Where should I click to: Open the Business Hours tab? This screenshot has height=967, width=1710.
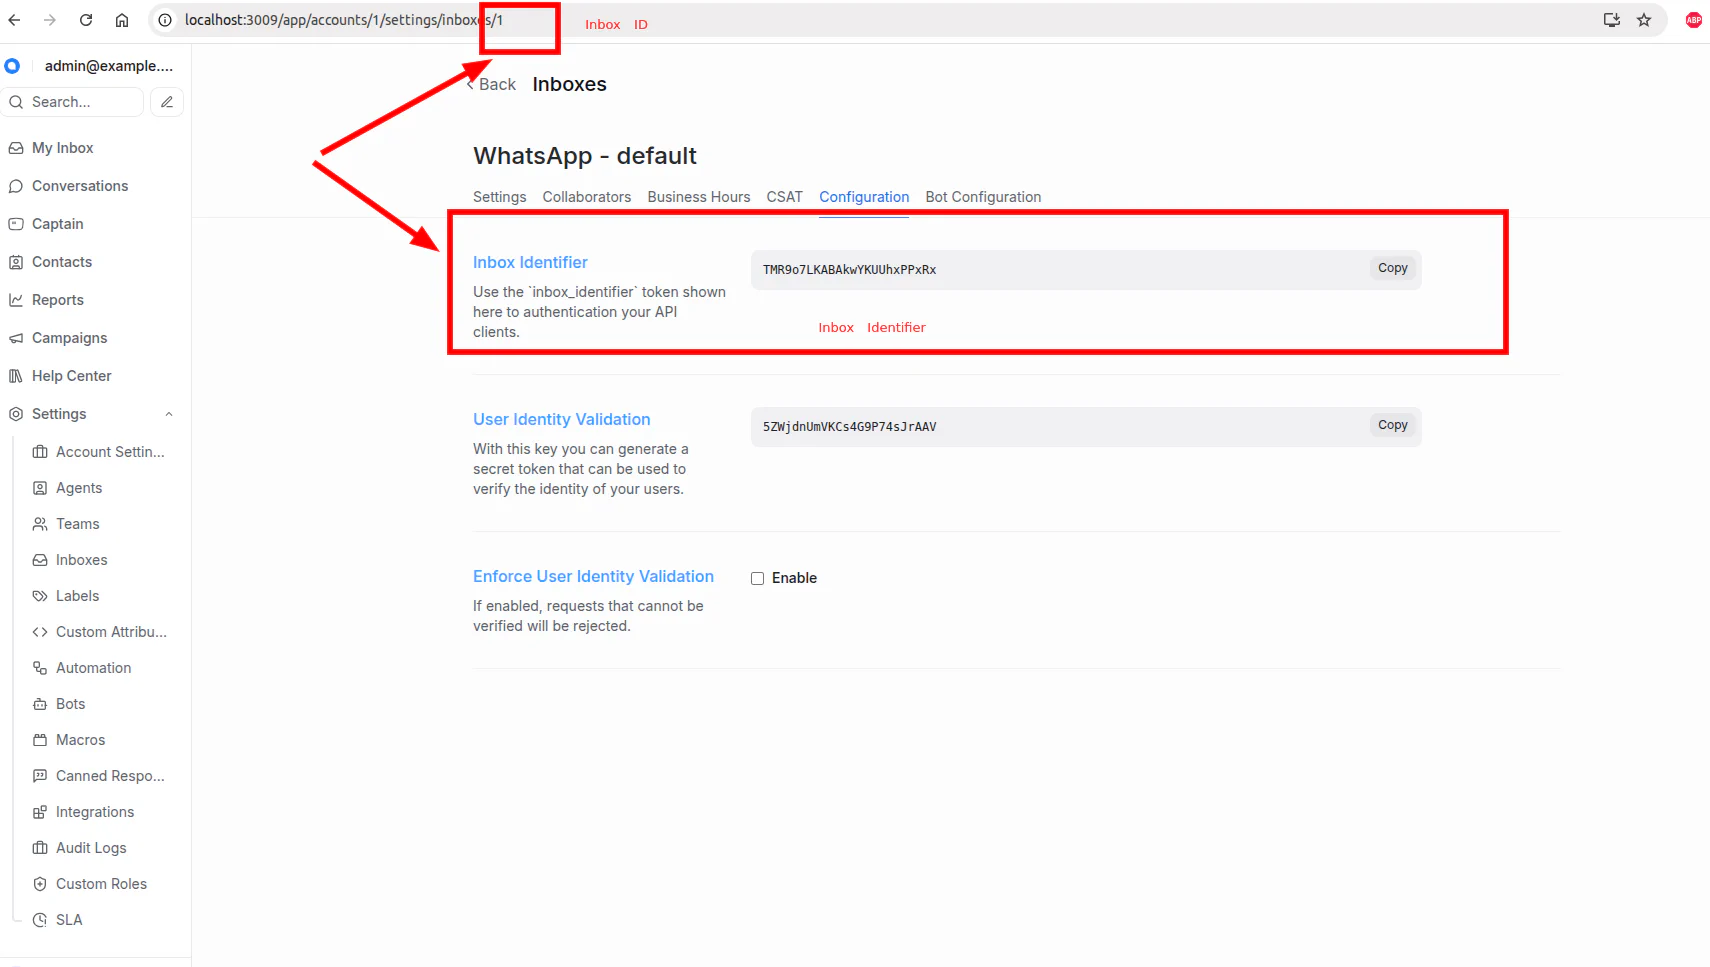tap(699, 197)
